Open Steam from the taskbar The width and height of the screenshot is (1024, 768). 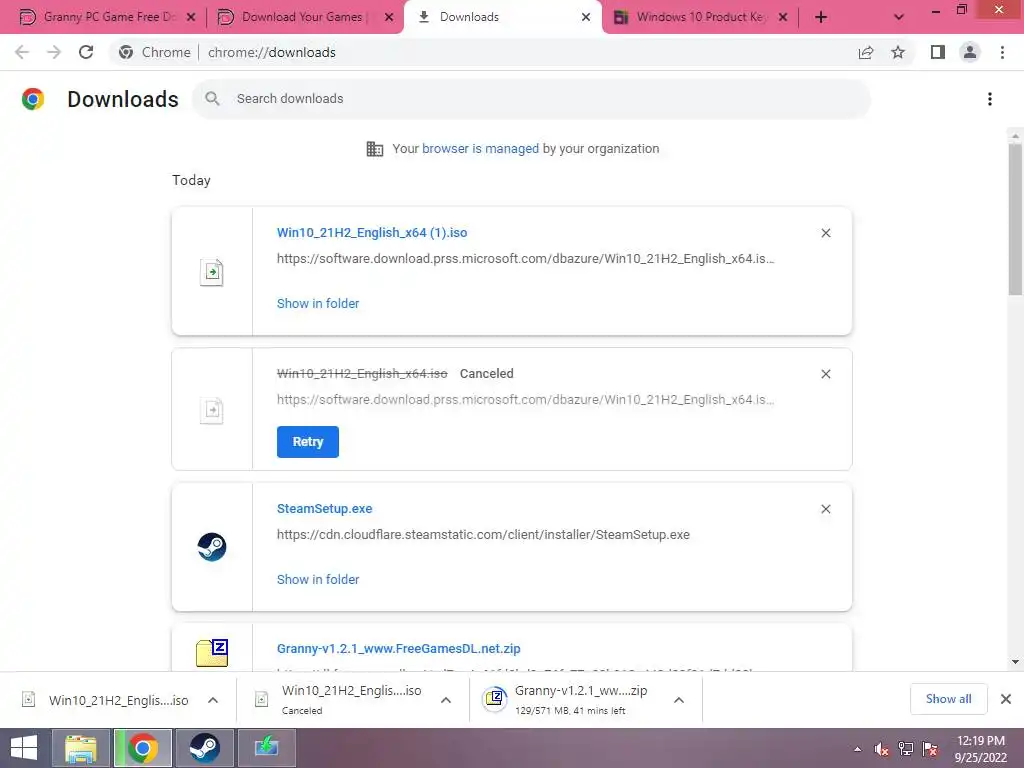pos(204,748)
